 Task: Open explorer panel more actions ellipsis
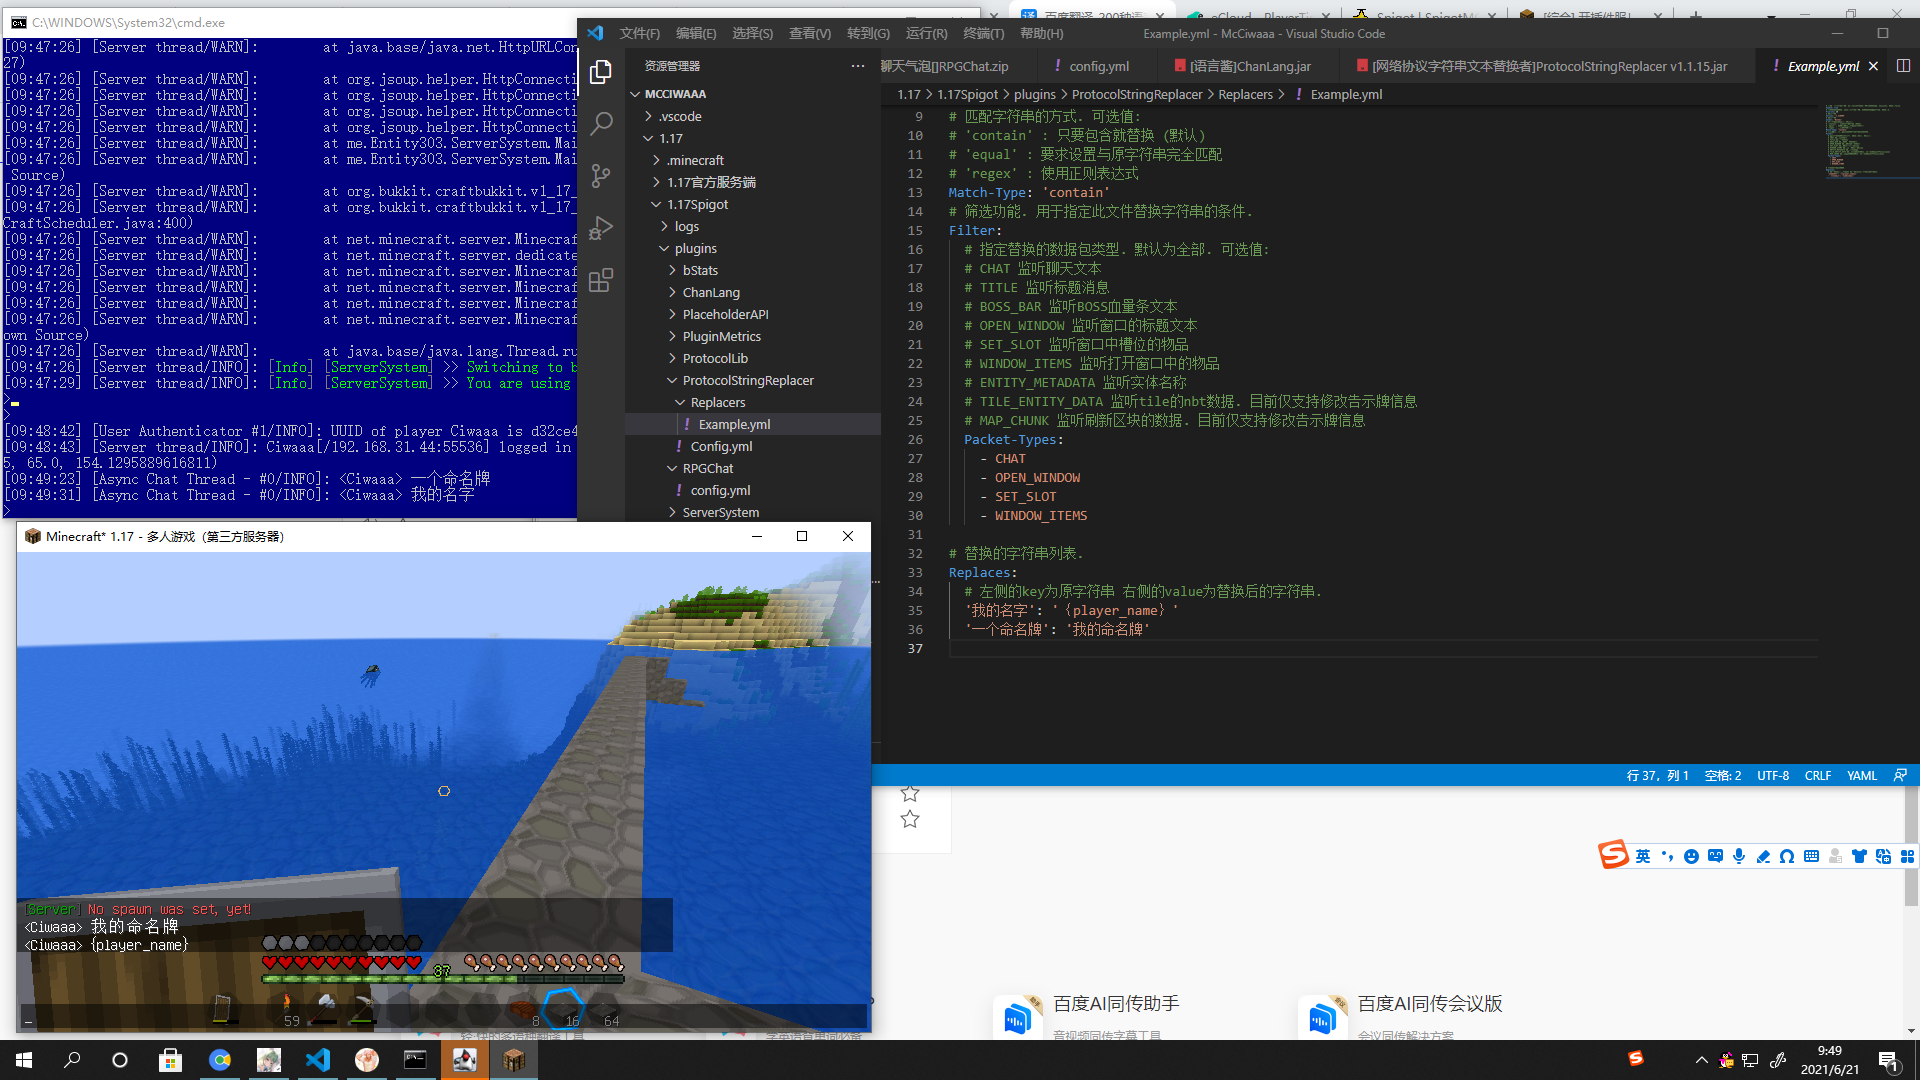tap(858, 66)
